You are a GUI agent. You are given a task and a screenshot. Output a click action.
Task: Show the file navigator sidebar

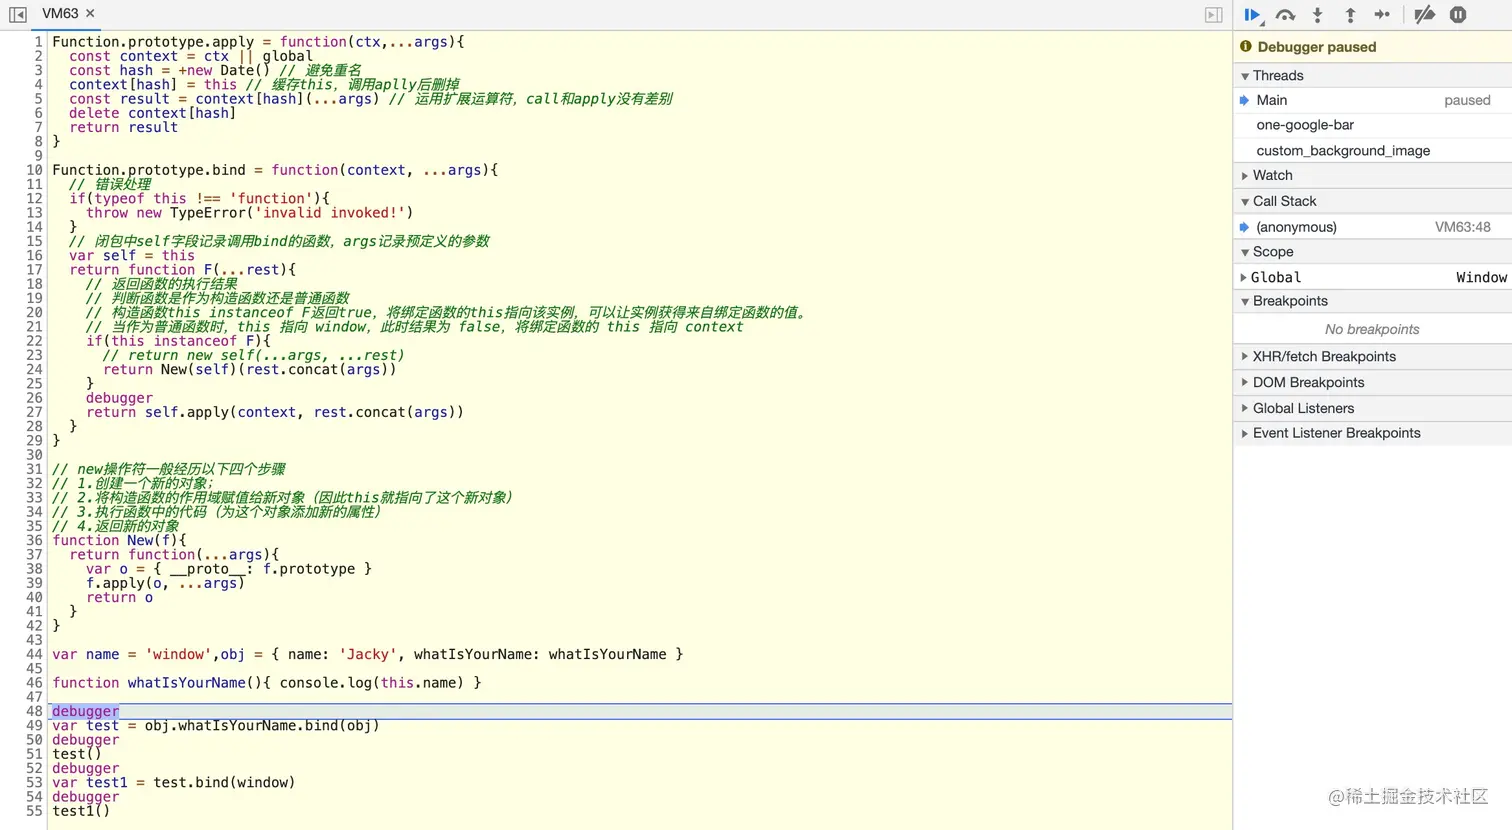pyautogui.click(x=17, y=14)
